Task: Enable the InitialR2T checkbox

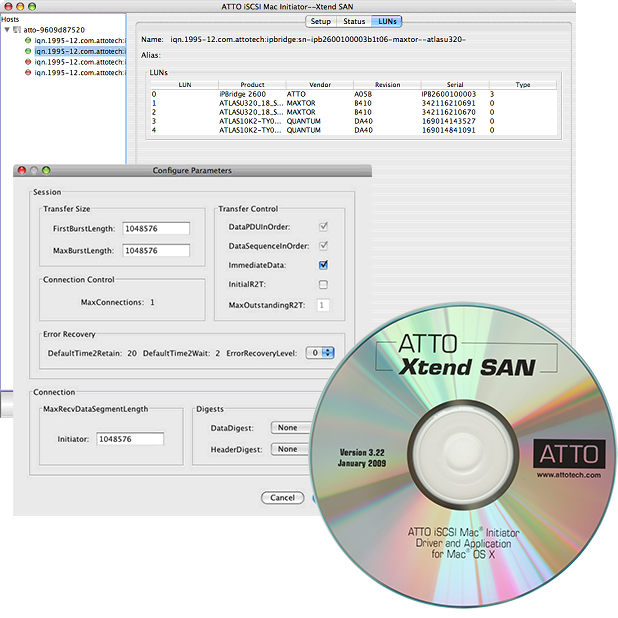Action: pyautogui.click(x=323, y=285)
